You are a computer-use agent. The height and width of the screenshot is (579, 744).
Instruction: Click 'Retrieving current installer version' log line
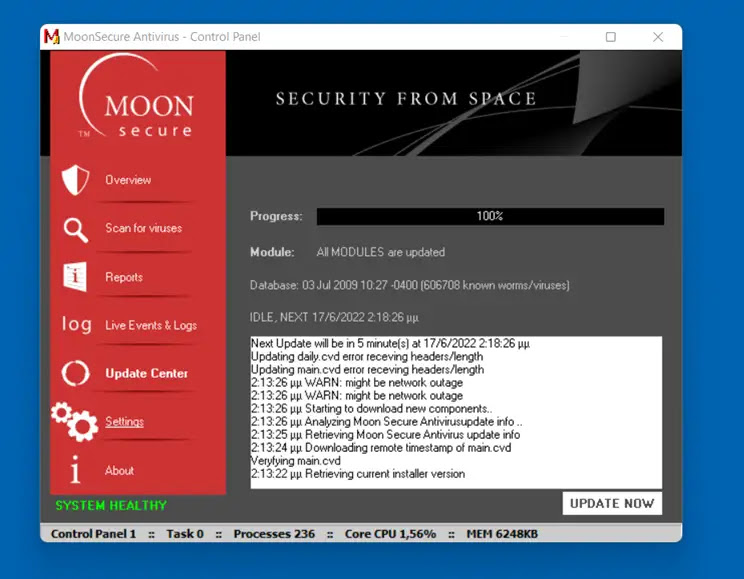358,474
